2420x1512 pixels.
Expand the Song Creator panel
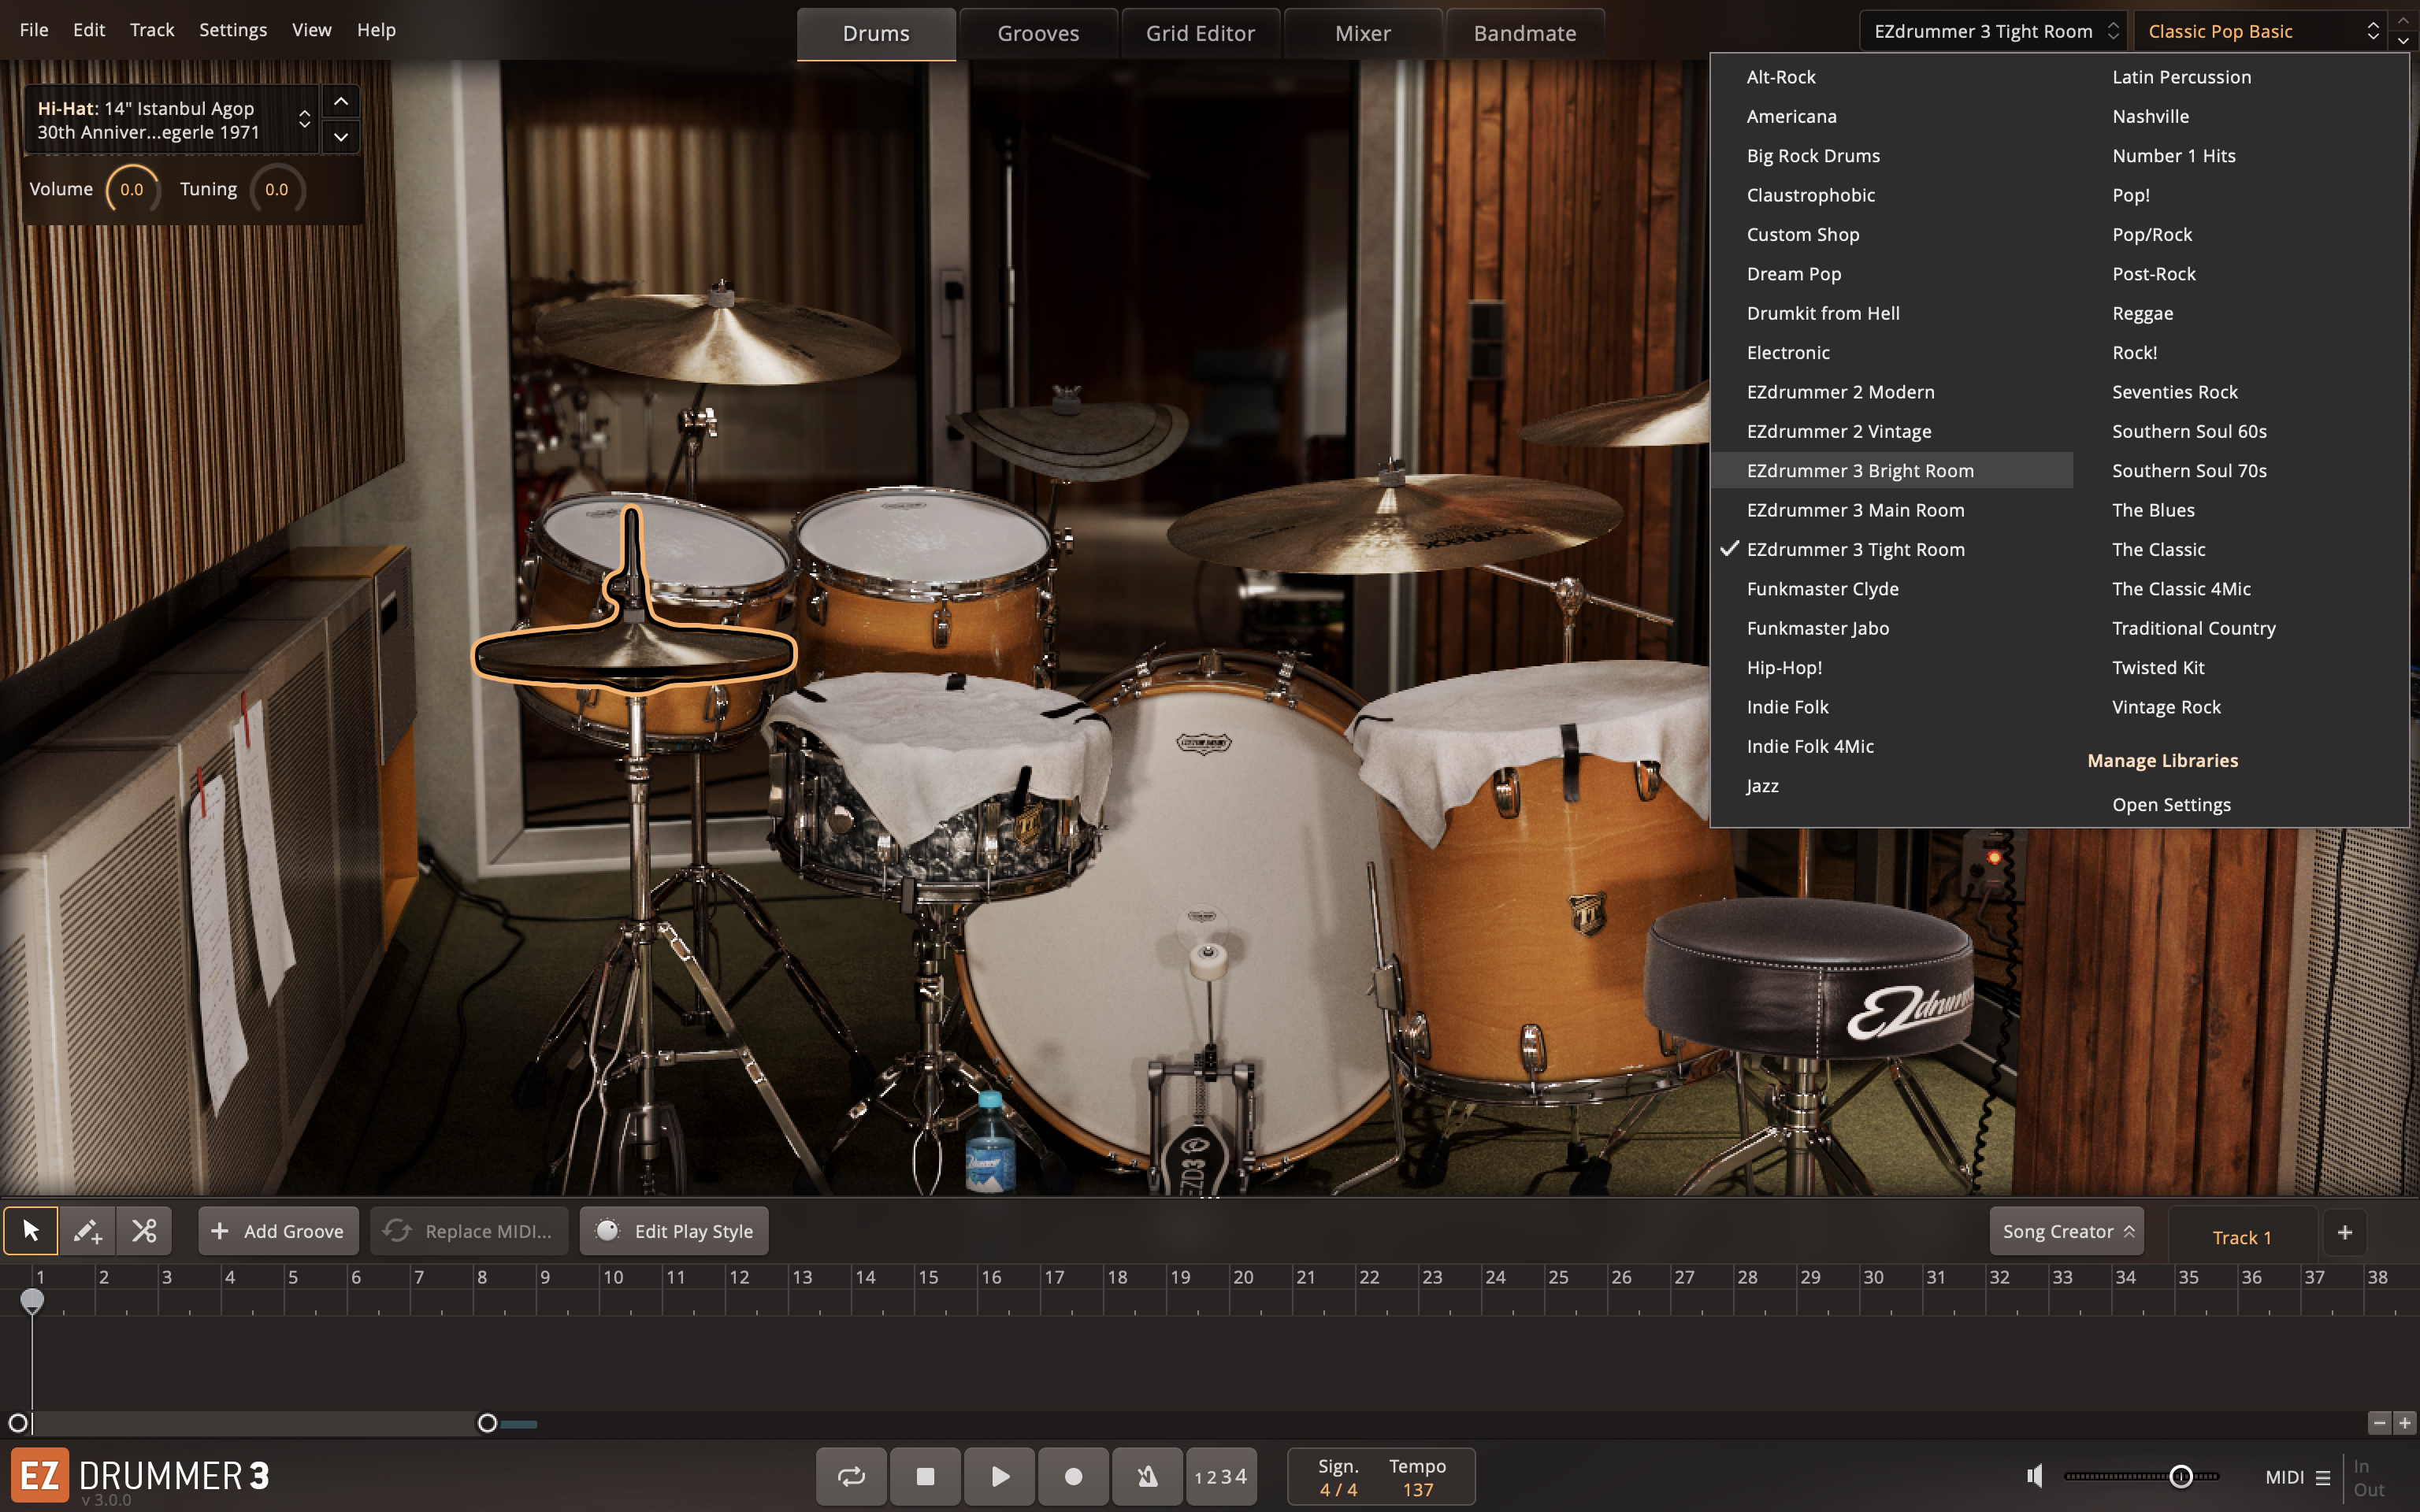2066,1231
